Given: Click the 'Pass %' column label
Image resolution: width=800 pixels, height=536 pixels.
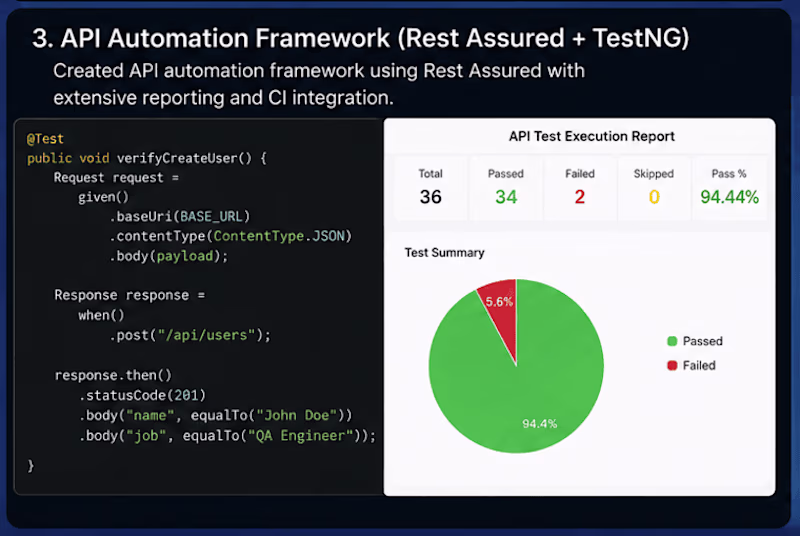Looking at the screenshot, I should tap(729, 173).
